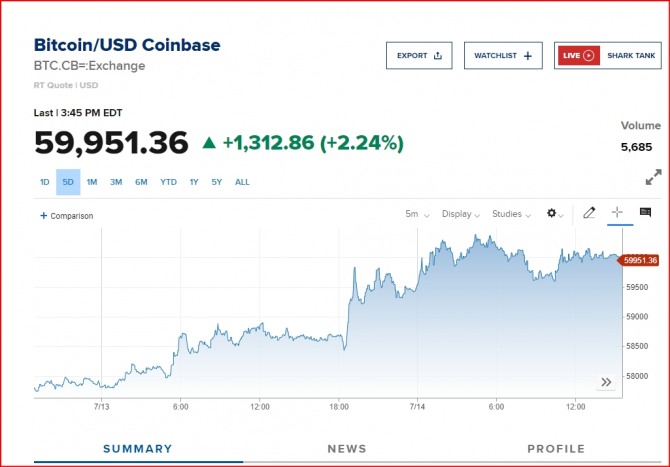Select the 1D time range
The width and height of the screenshot is (670, 467).
[45, 182]
